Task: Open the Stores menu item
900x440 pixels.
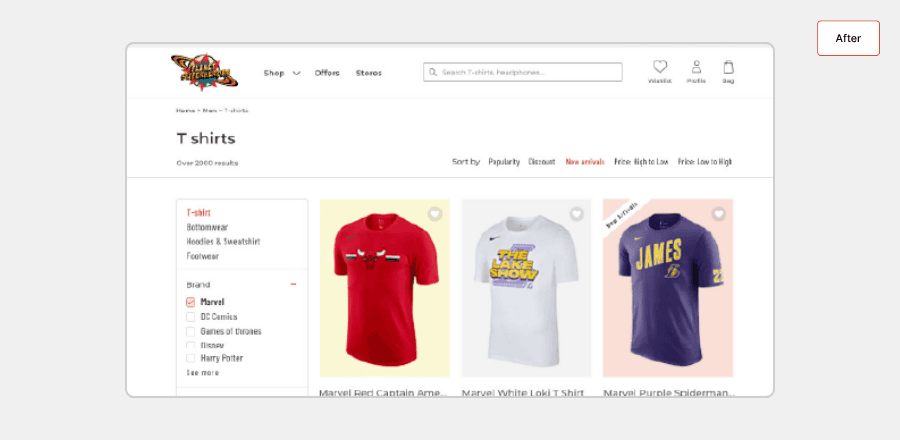Action: pos(368,73)
